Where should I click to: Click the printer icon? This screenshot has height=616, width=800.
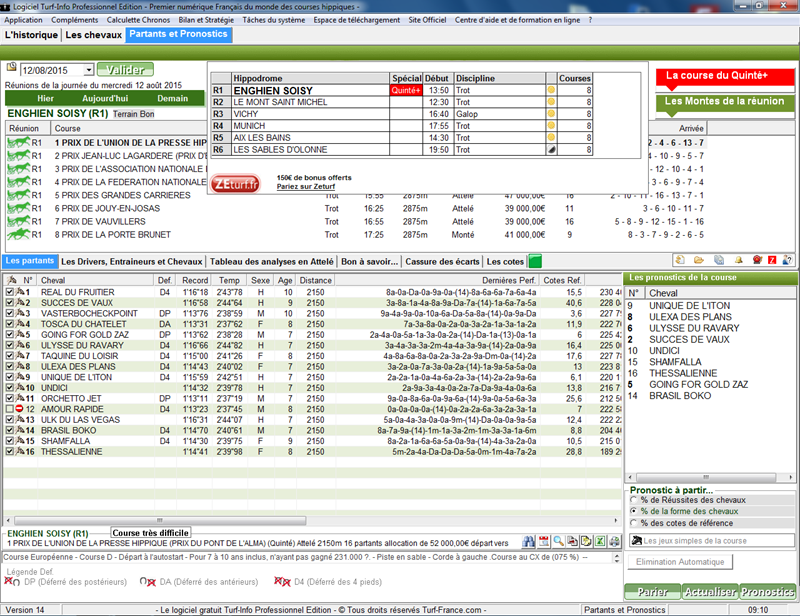pyautogui.click(x=615, y=541)
